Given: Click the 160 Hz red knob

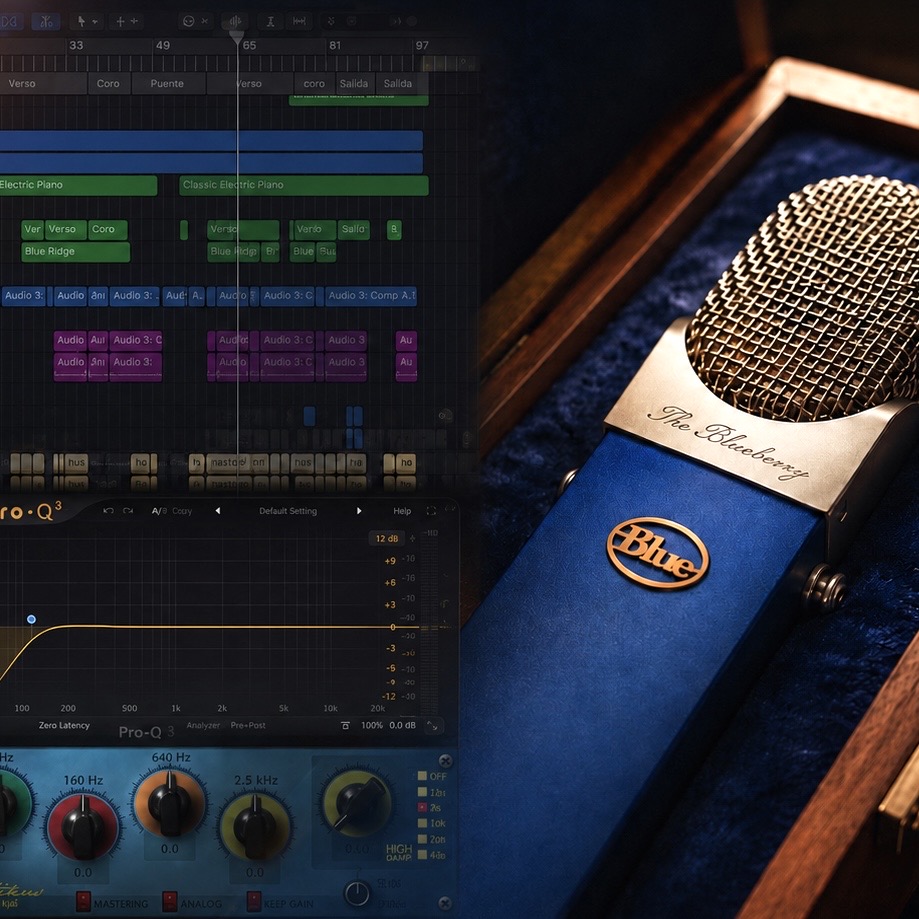Looking at the screenshot, I should (x=83, y=826).
